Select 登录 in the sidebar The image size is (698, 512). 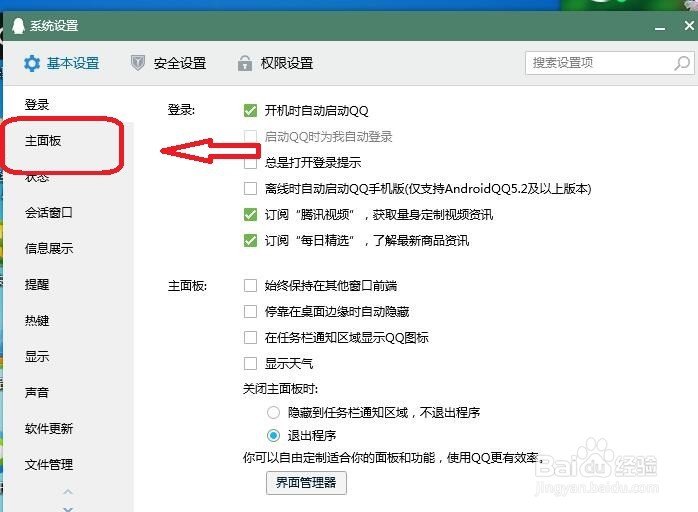tap(37, 105)
